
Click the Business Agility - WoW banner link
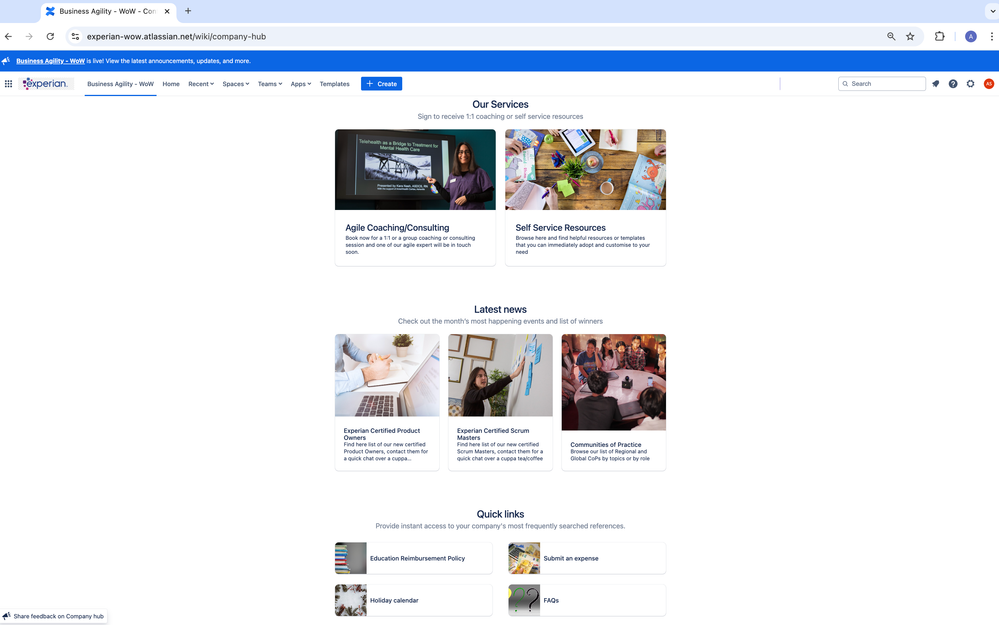coord(50,61)
